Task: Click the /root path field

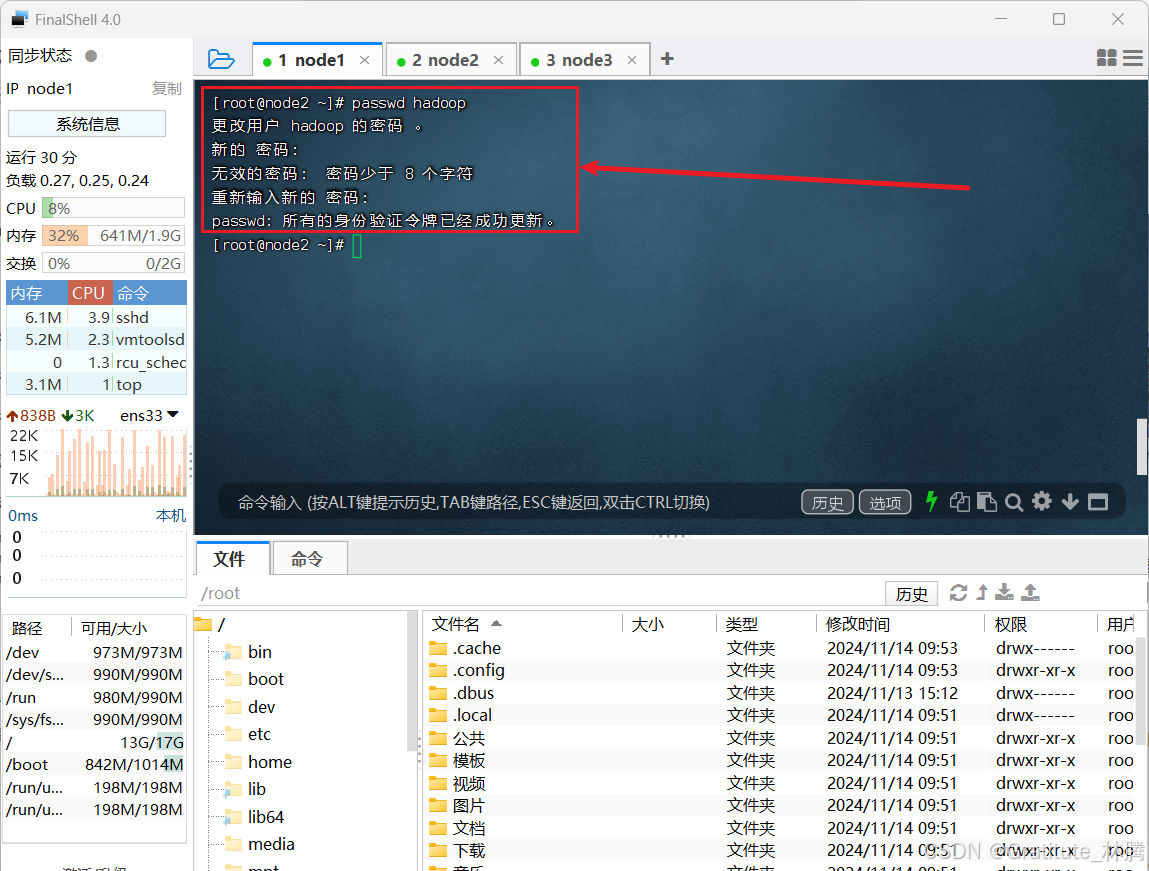Action: 539,593
